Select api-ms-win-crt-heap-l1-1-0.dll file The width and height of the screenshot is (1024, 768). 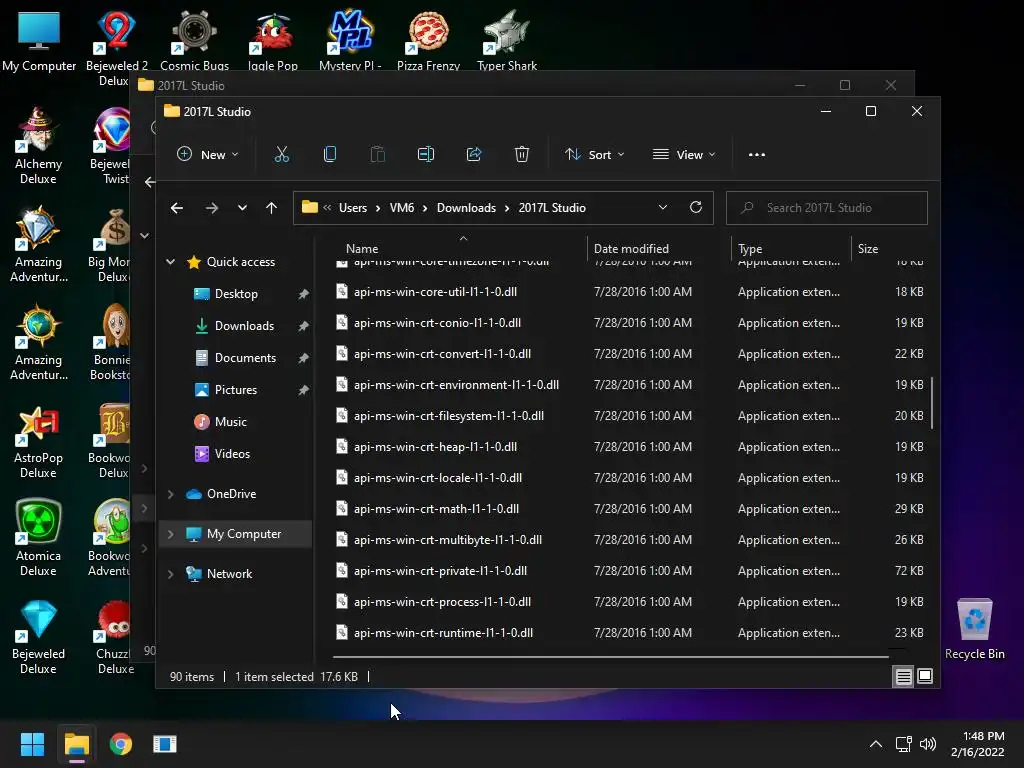coord(435,447)
